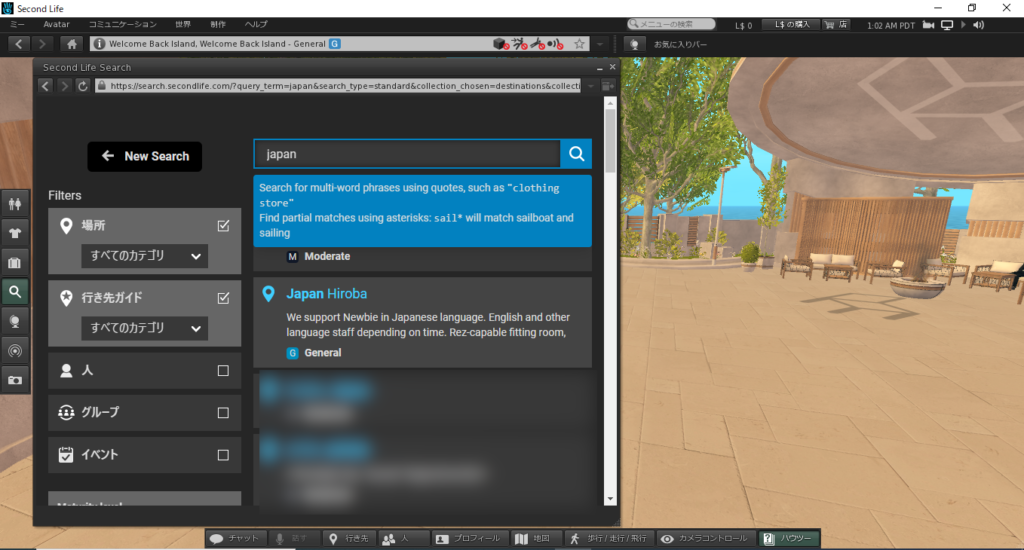Click the search page URL address bar
Viewport: 1024px width, 550px height.
point(338,86)
